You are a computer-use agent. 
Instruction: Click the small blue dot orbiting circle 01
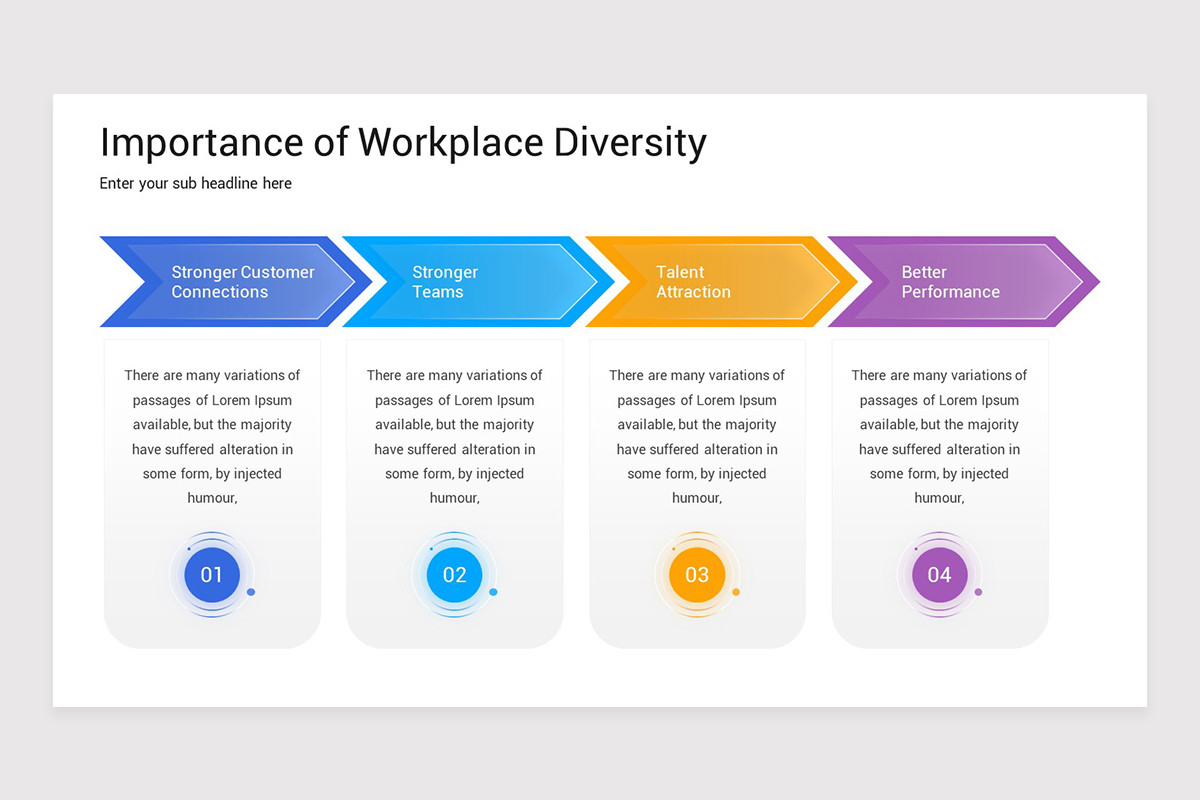coord(251,592)
